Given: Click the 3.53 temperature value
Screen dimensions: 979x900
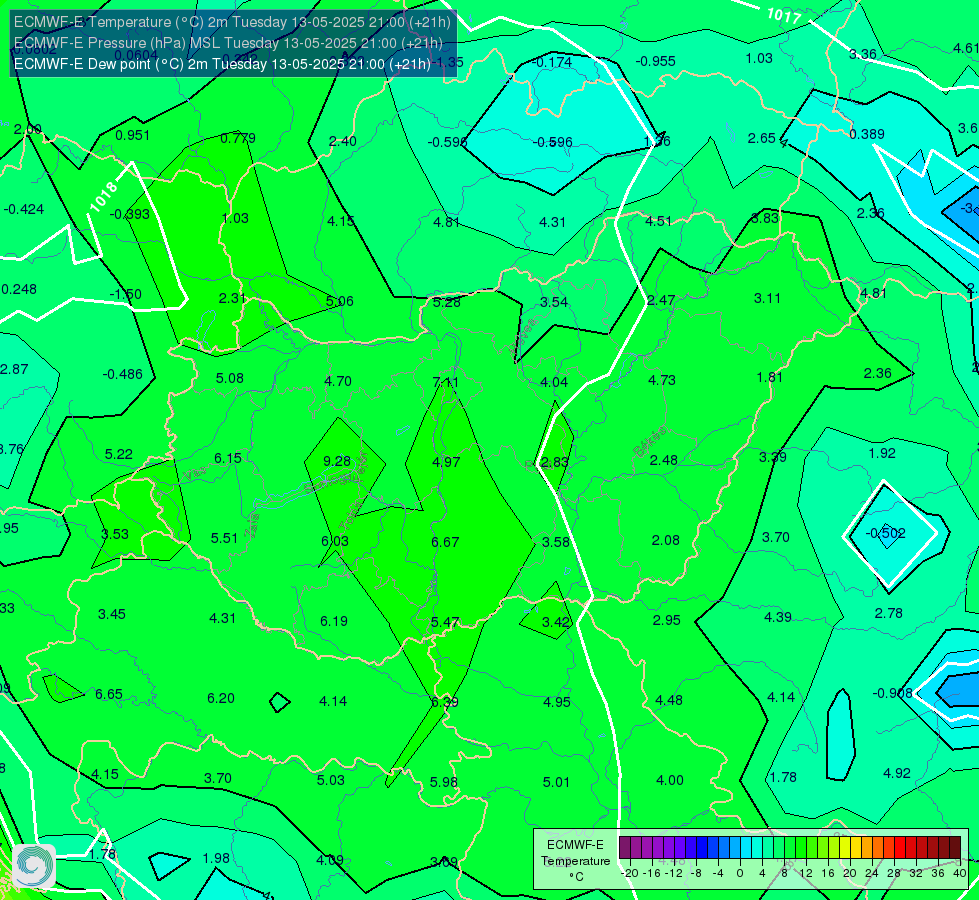Looking at the screenshot, I should [115, 534].
